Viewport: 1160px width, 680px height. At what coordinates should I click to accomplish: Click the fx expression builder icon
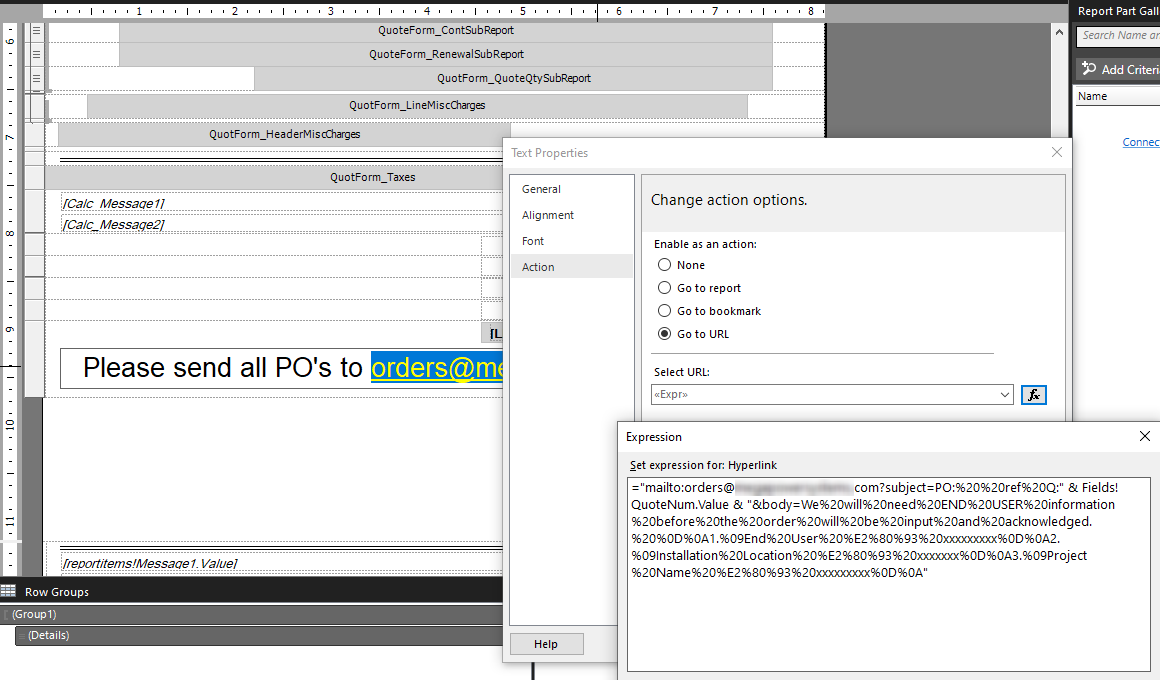[x=1033, y=395]
